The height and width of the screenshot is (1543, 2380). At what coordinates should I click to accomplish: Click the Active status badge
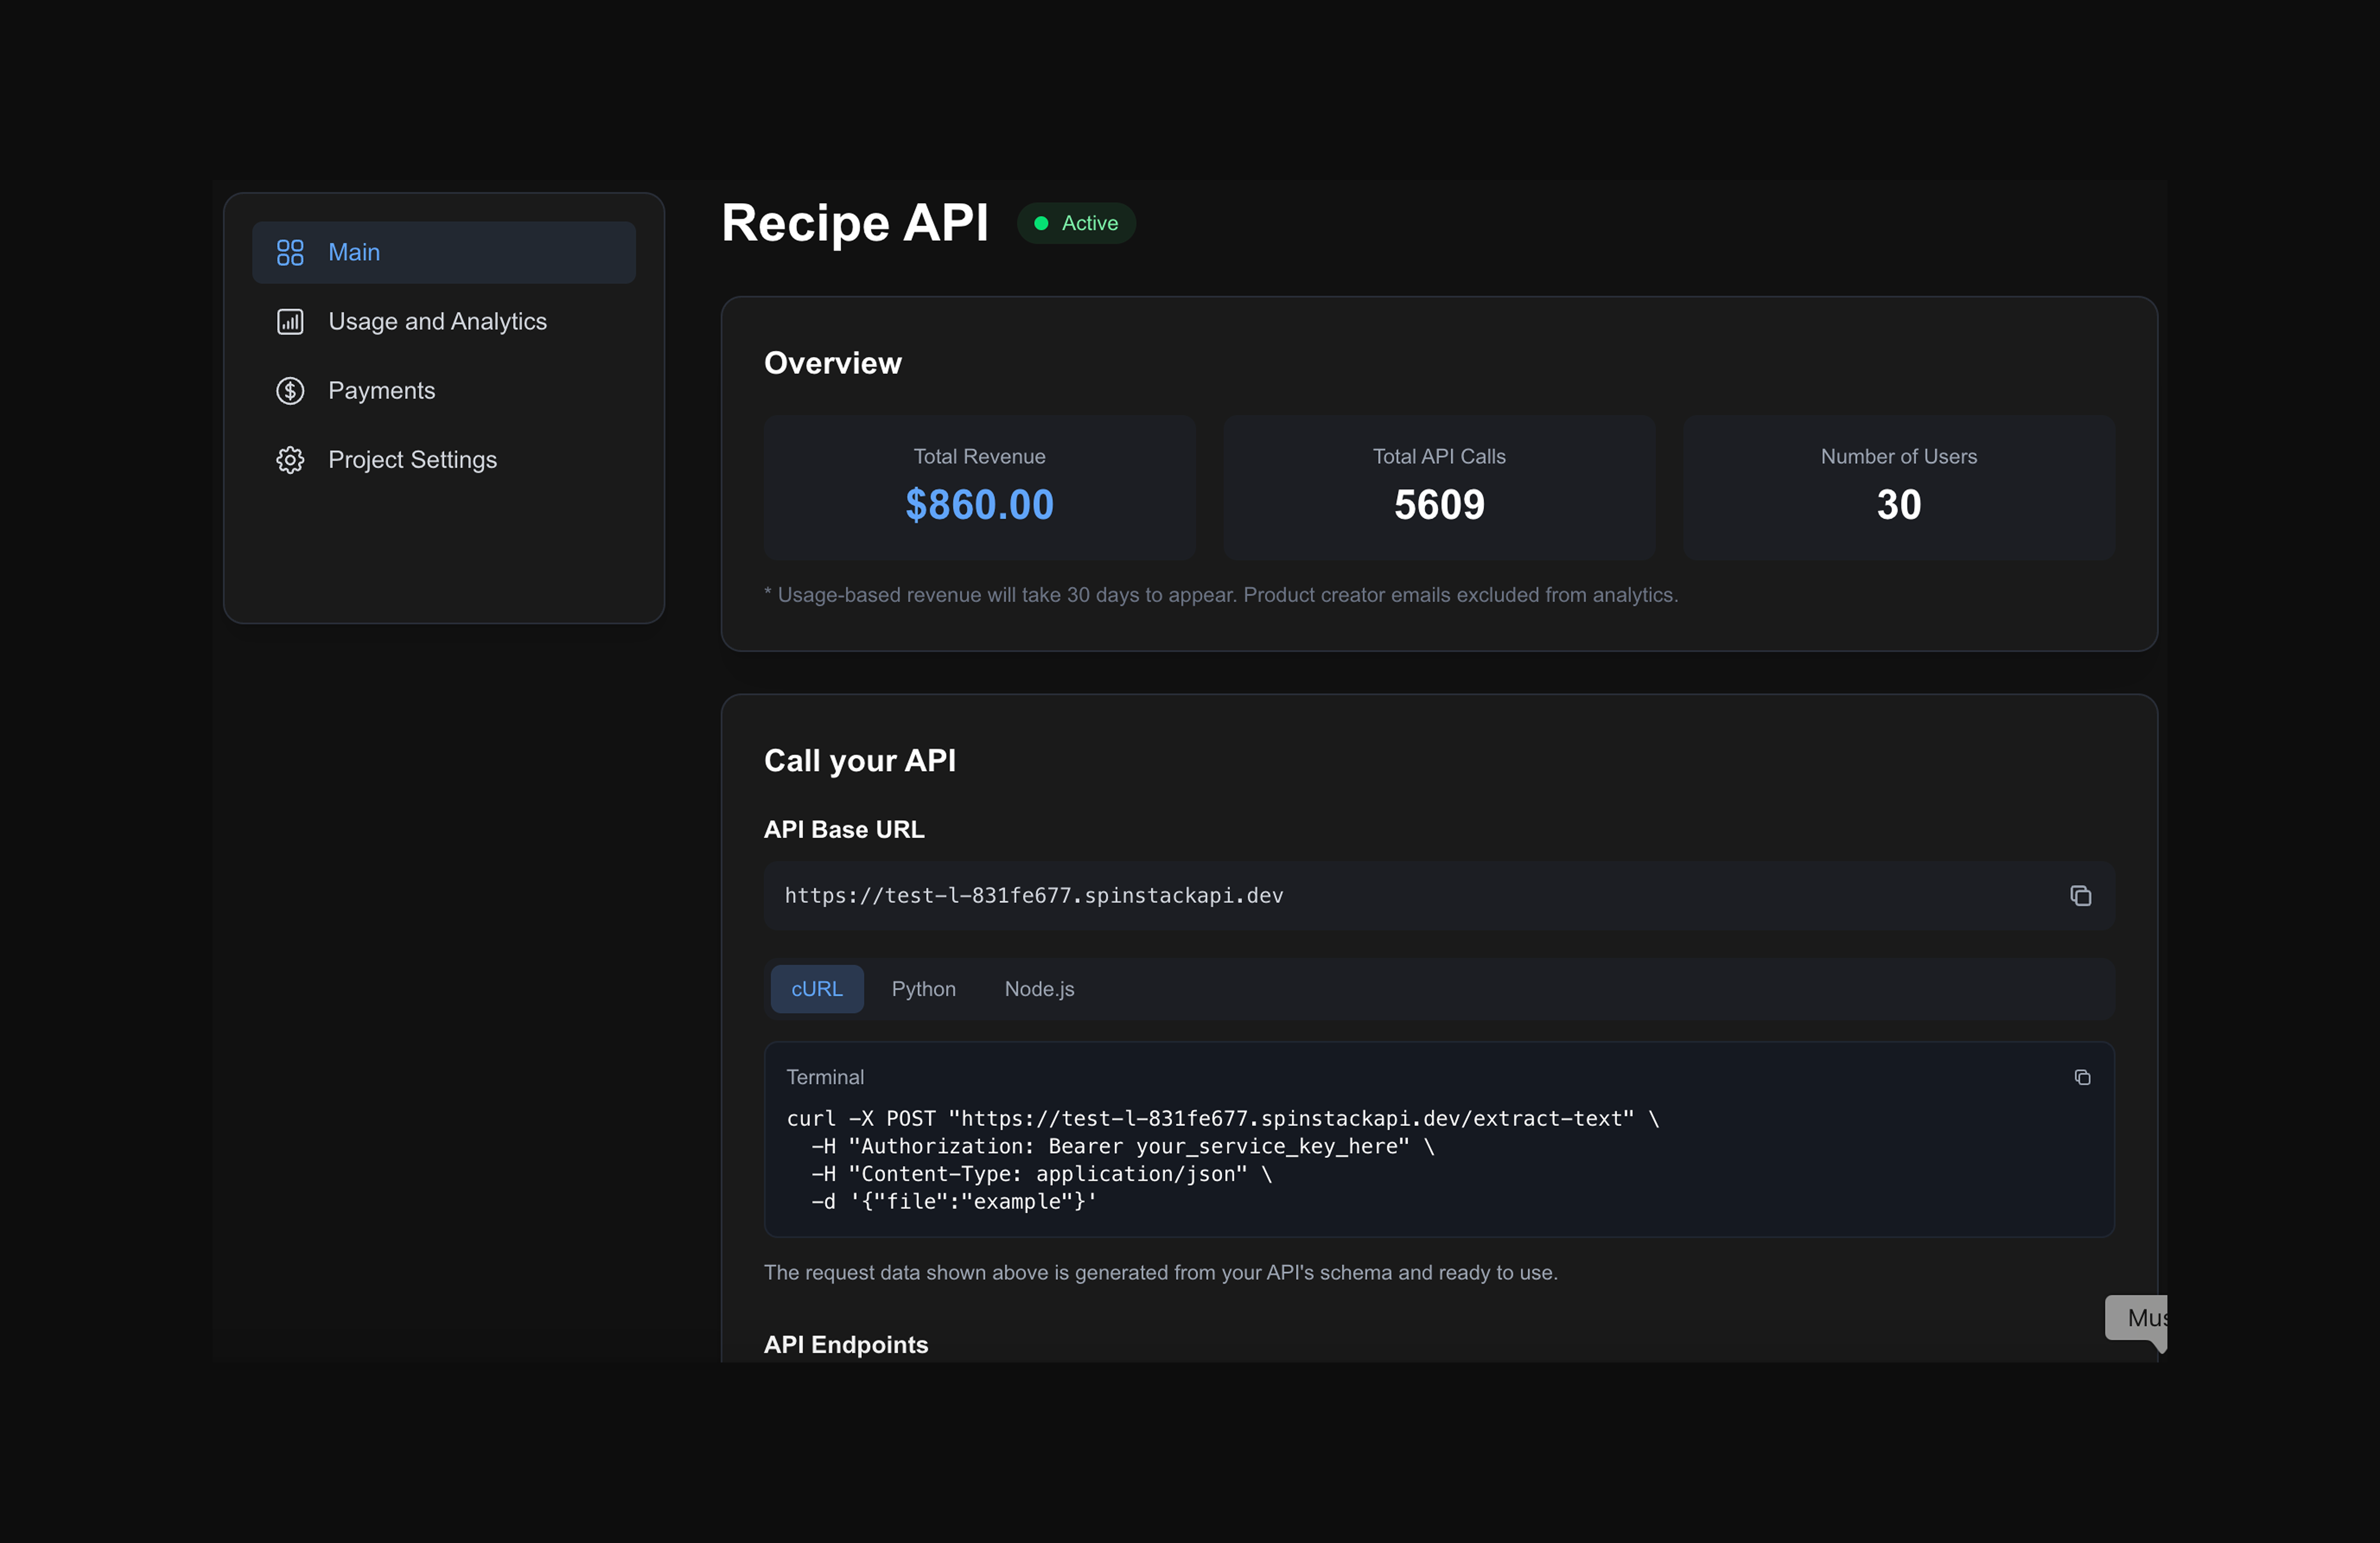1076,223
